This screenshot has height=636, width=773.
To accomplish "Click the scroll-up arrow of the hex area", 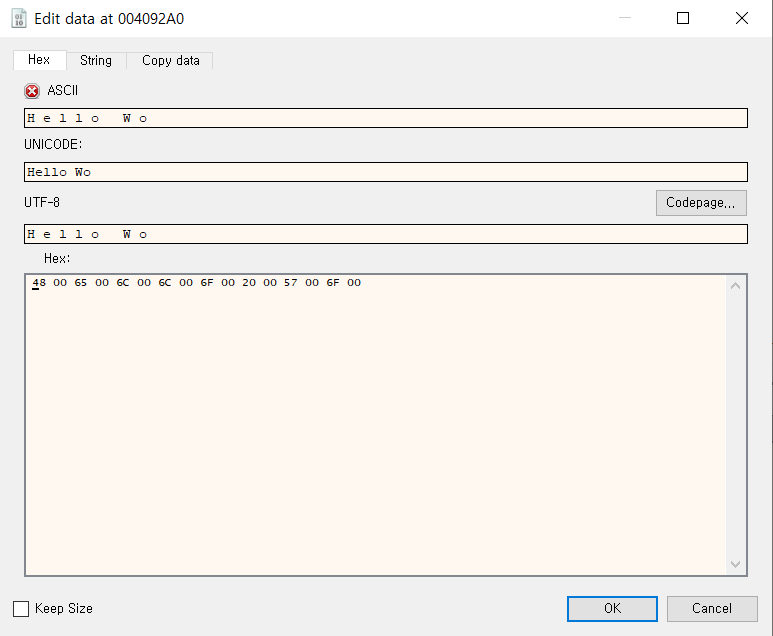I will pos(736,285).
